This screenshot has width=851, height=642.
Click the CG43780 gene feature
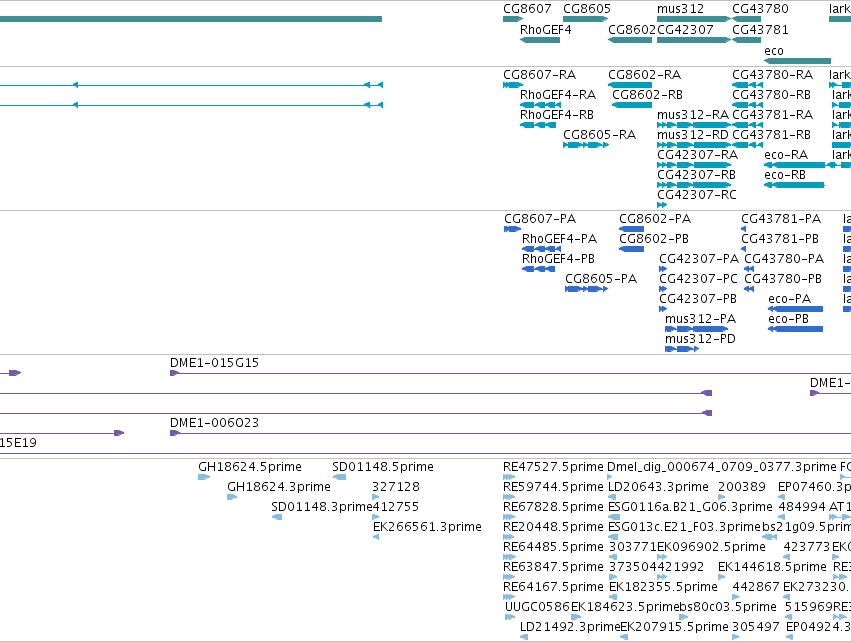747,19
